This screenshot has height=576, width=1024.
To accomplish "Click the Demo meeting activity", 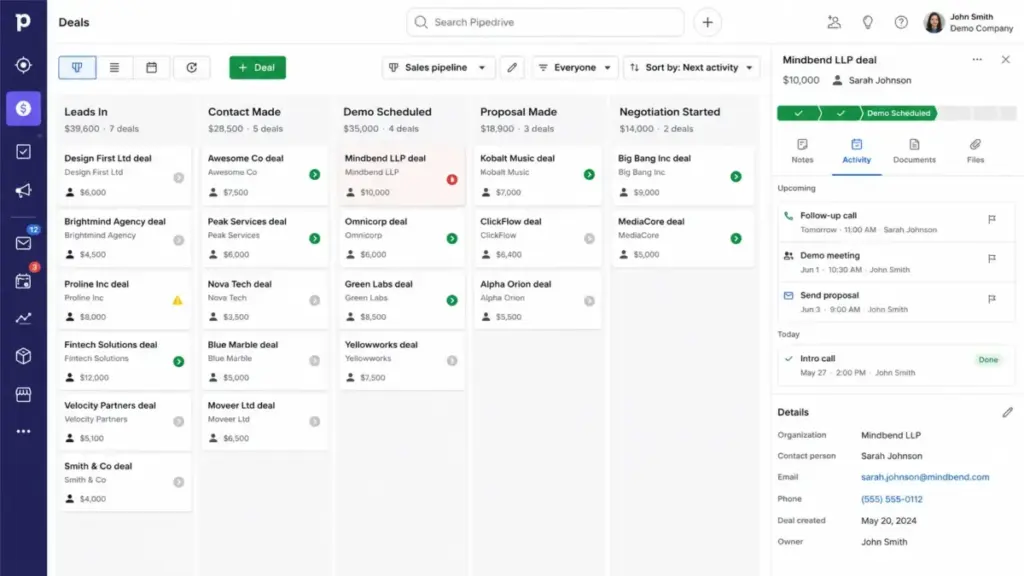I will tap(896, 262).
